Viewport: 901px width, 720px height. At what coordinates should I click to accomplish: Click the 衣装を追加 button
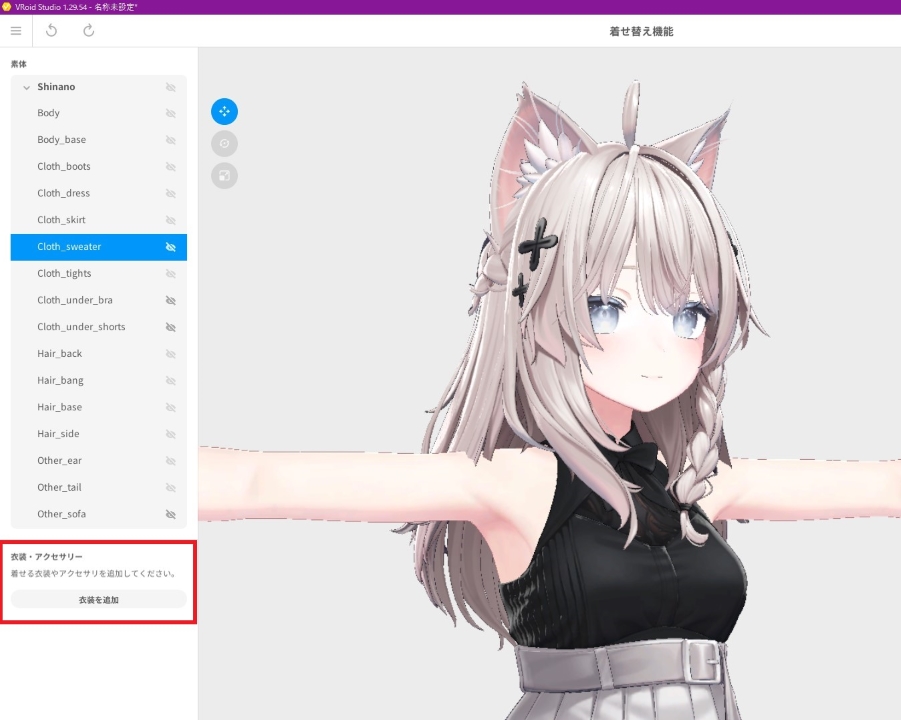point(99,599)
